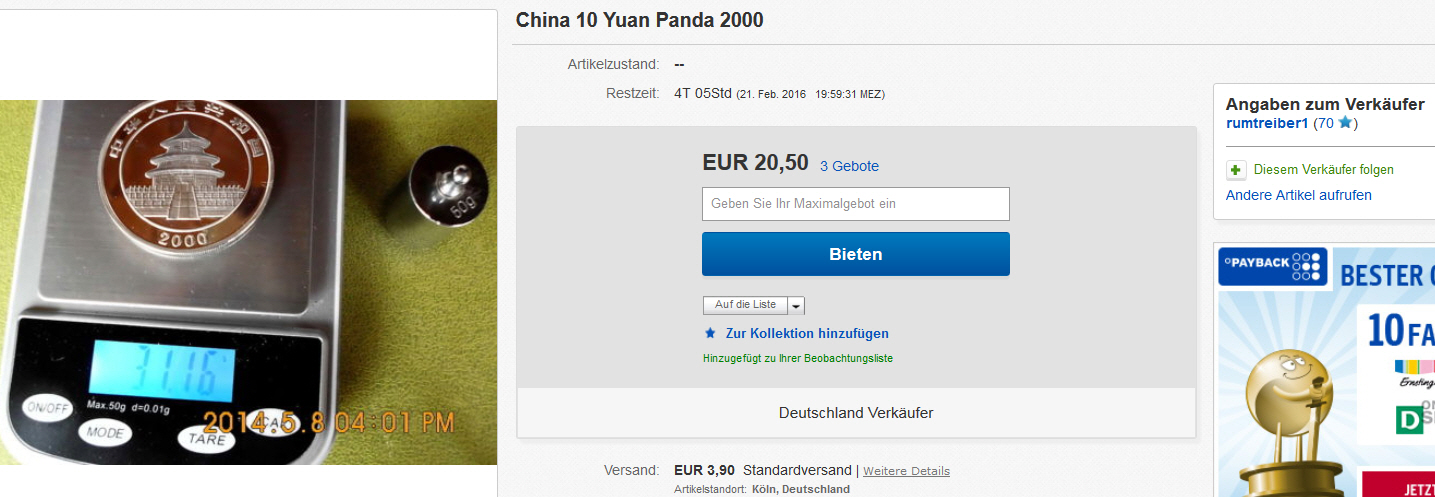
Task: Click the Payback logo in the advertisement
Action: 1272,267
